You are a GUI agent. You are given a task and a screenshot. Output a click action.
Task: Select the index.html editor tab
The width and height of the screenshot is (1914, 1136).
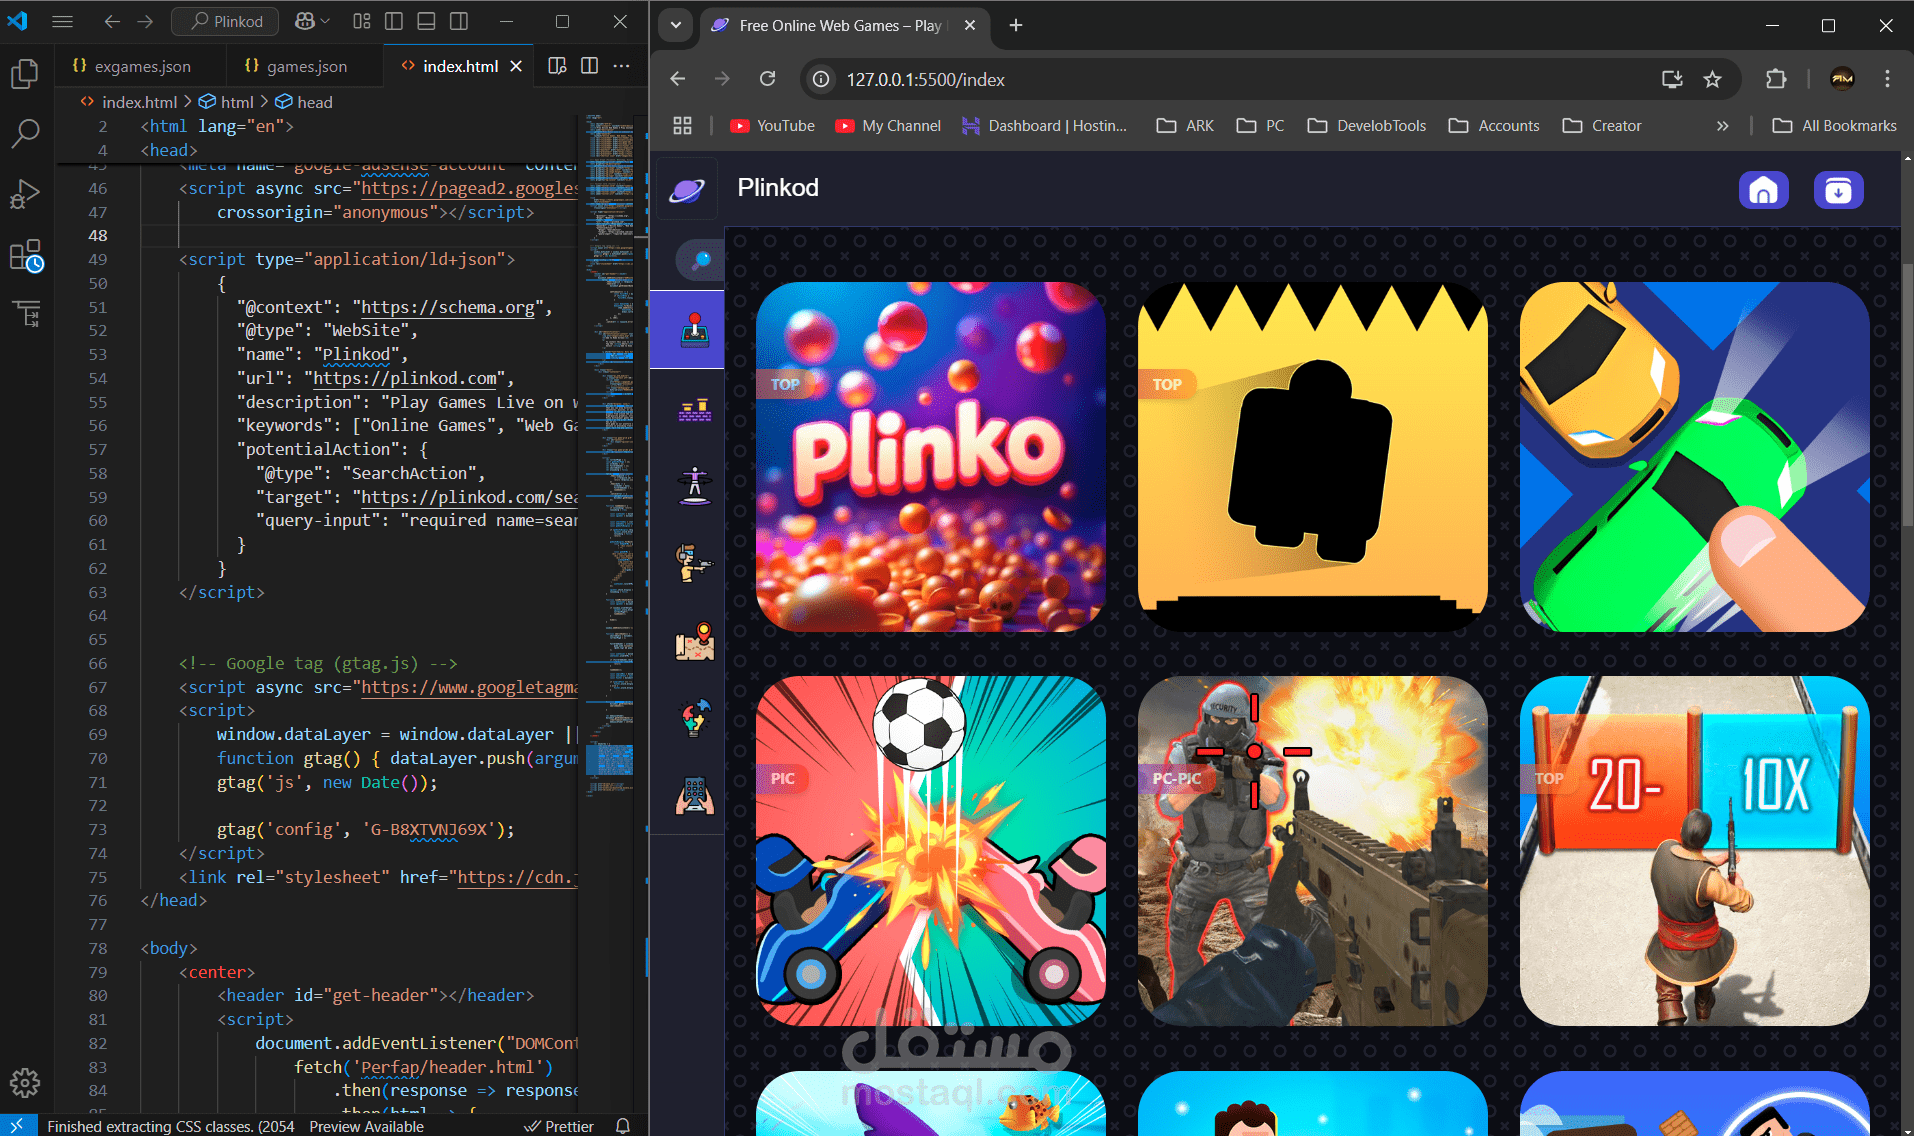(460, 66)
